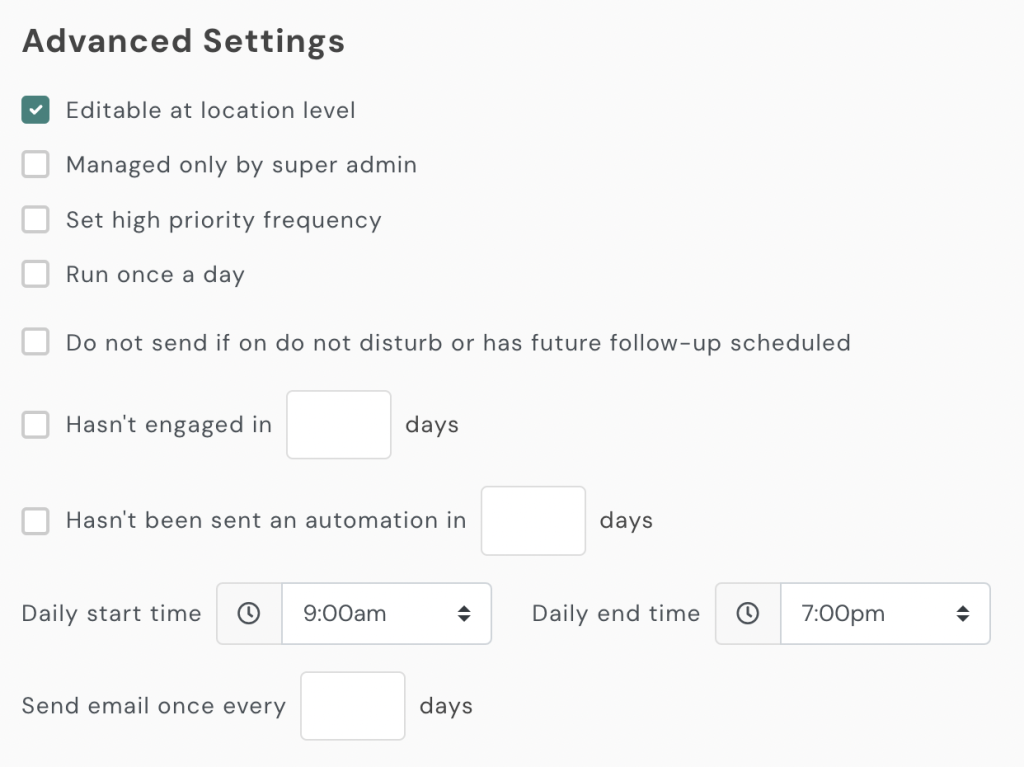
Task: Select the Send email once every days input
Action: [x=353, y=706]
